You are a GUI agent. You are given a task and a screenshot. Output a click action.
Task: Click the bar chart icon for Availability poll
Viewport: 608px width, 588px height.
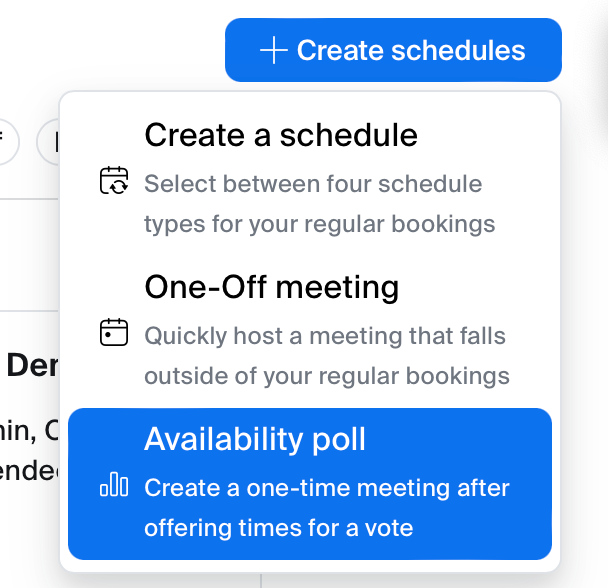(114, 486)
